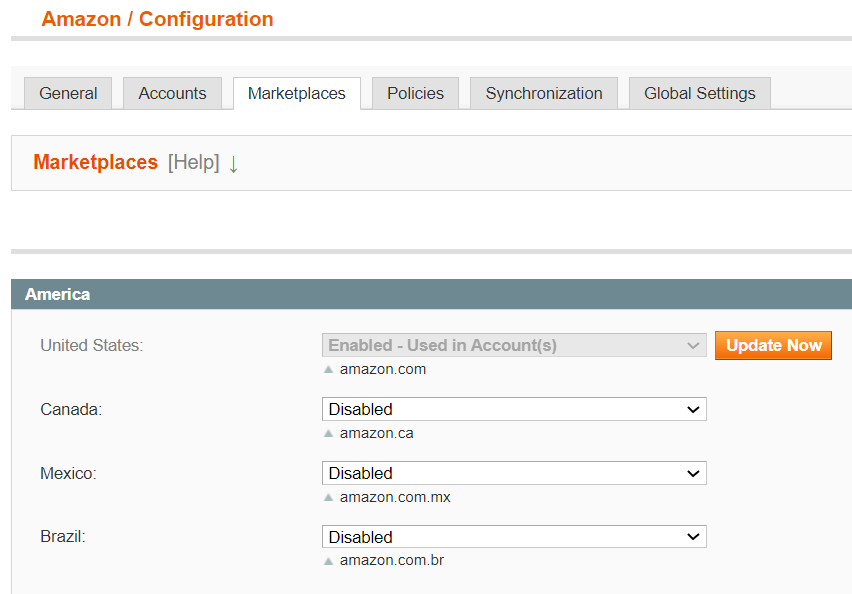Viewport: 852px width, 594px height.
Task: Click the Update Now button
Action: click(773, 346)
